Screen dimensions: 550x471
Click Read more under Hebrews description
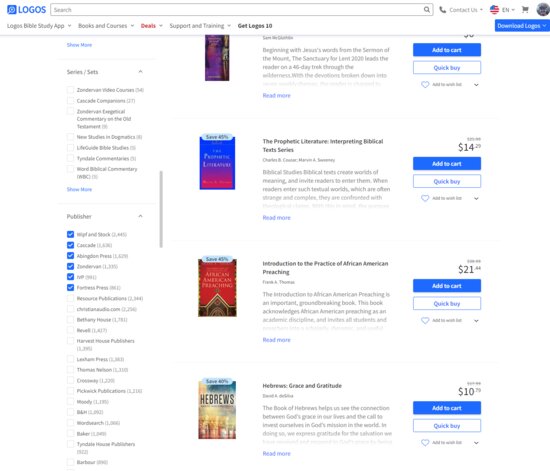276,453
